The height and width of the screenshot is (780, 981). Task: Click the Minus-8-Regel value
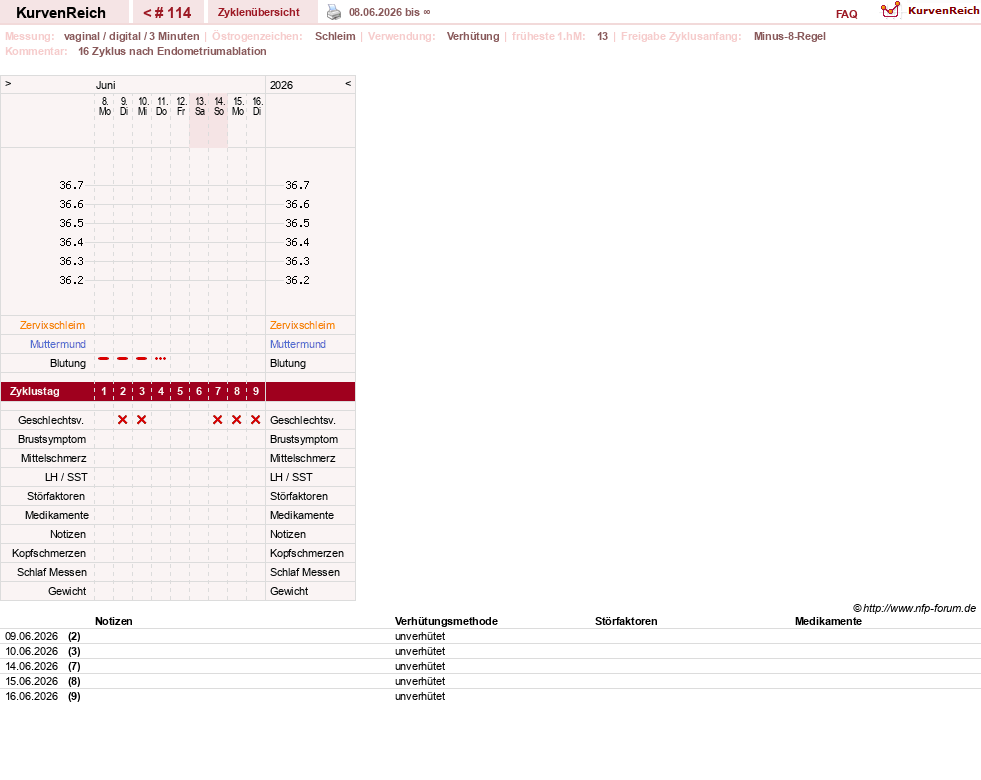pyautogui.click(x=790, y=36)
